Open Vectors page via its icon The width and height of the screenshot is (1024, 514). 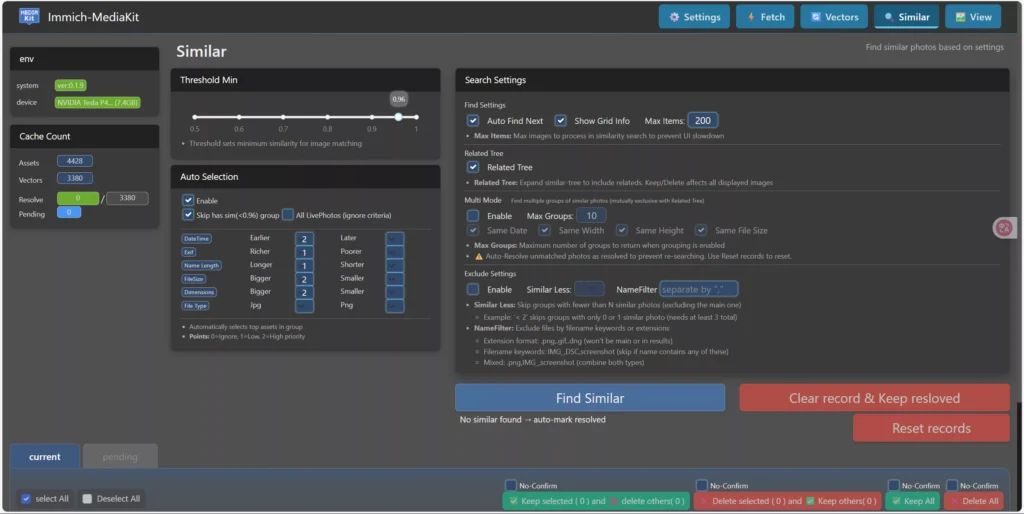pyautogui.click(x=817, y=17)
